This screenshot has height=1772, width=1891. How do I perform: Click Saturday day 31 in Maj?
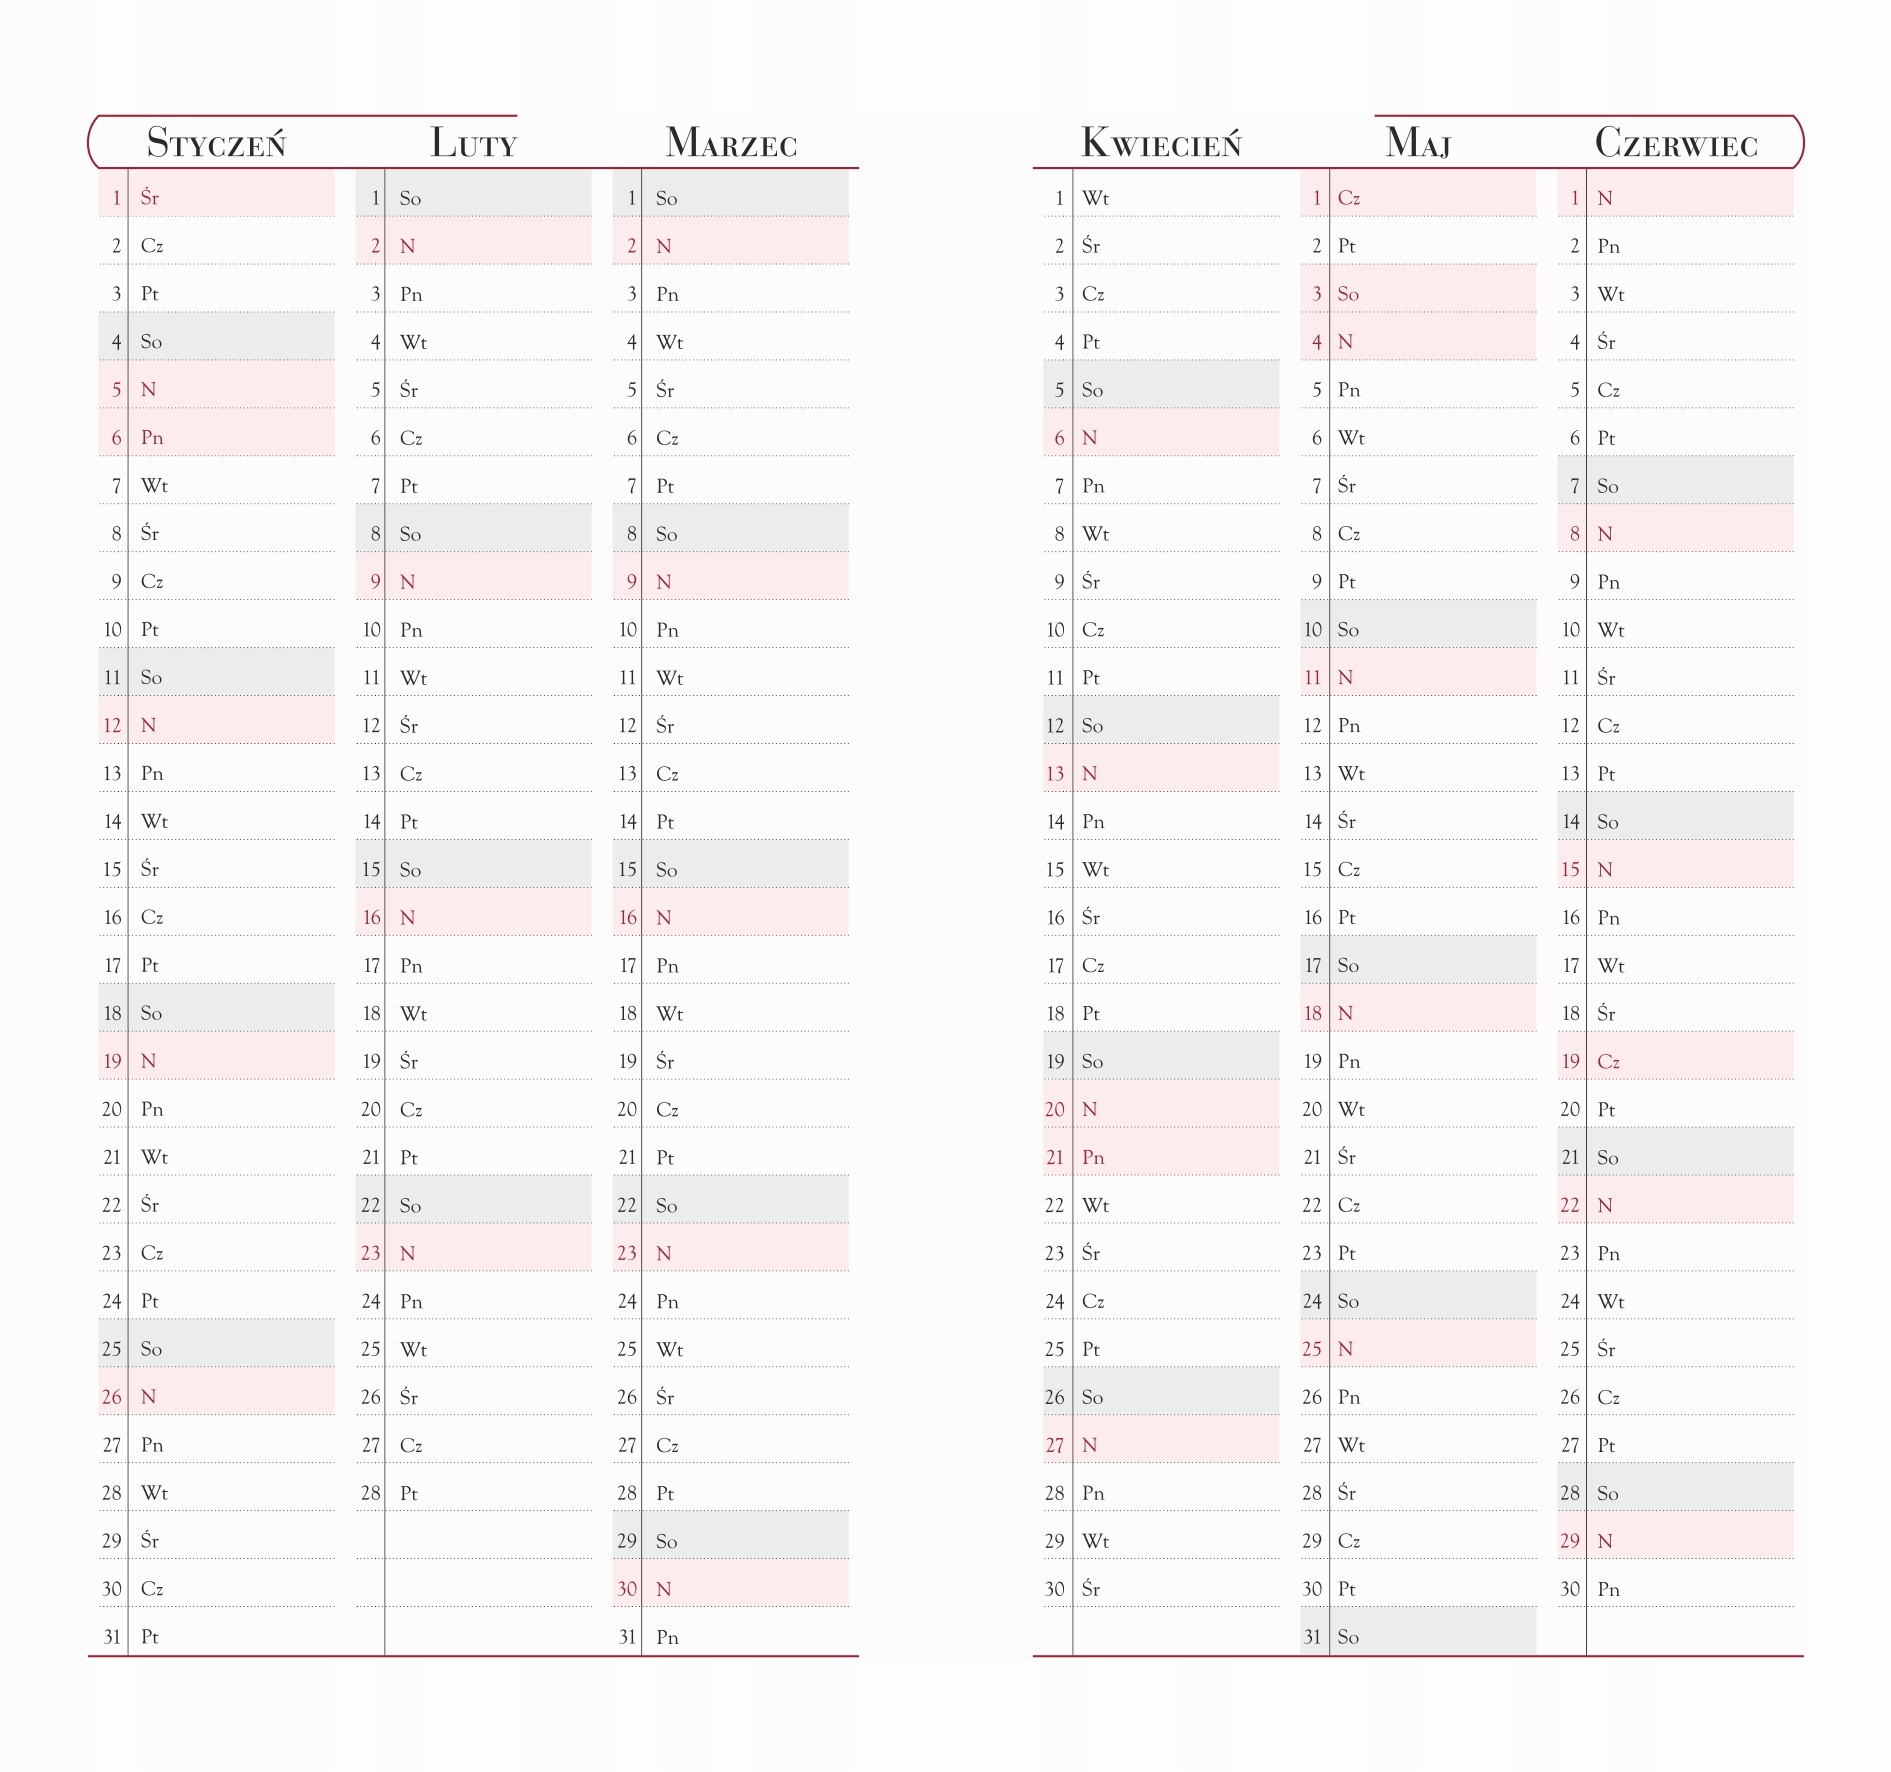pyautogui.click(x=1418, y=1636)
